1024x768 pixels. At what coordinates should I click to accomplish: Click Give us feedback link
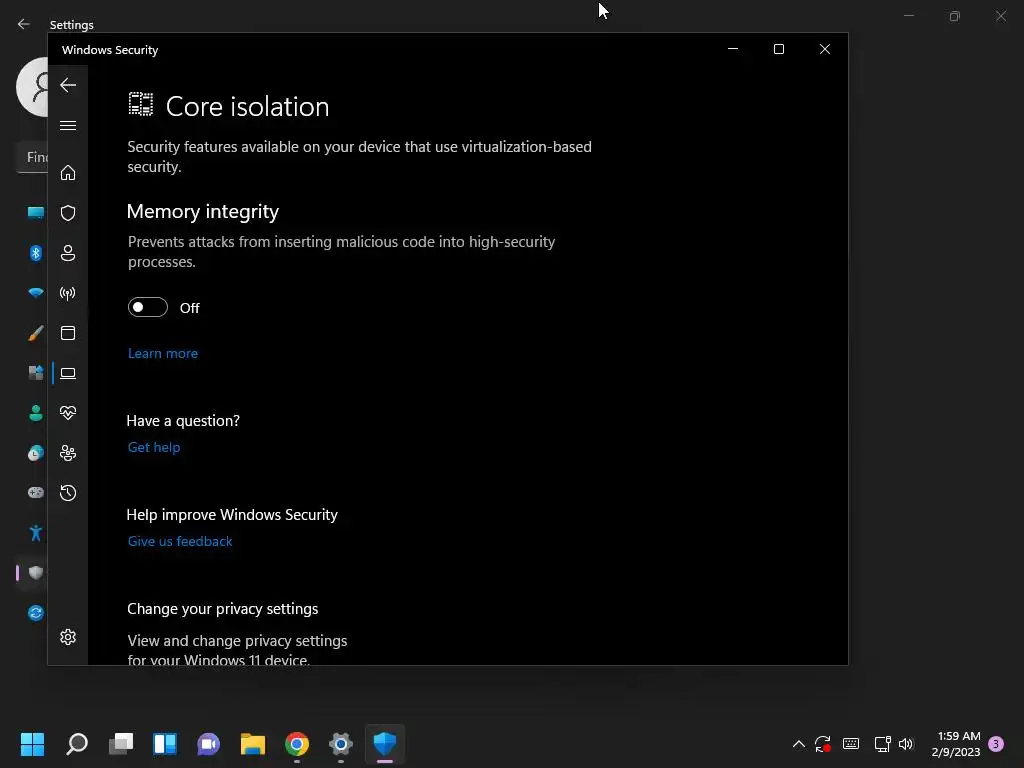[x=180, y=541]
